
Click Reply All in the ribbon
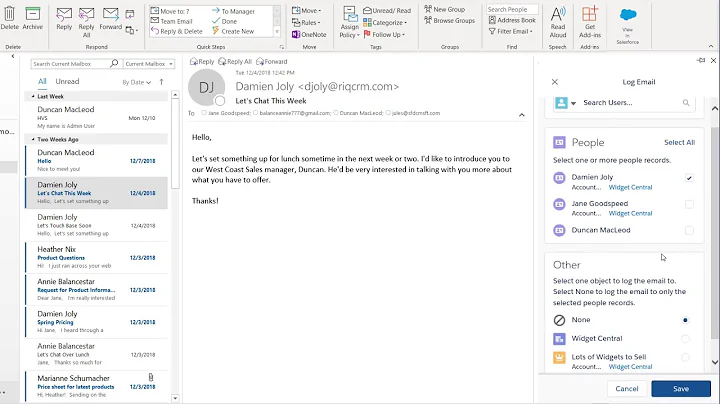[x=86, y=22]
